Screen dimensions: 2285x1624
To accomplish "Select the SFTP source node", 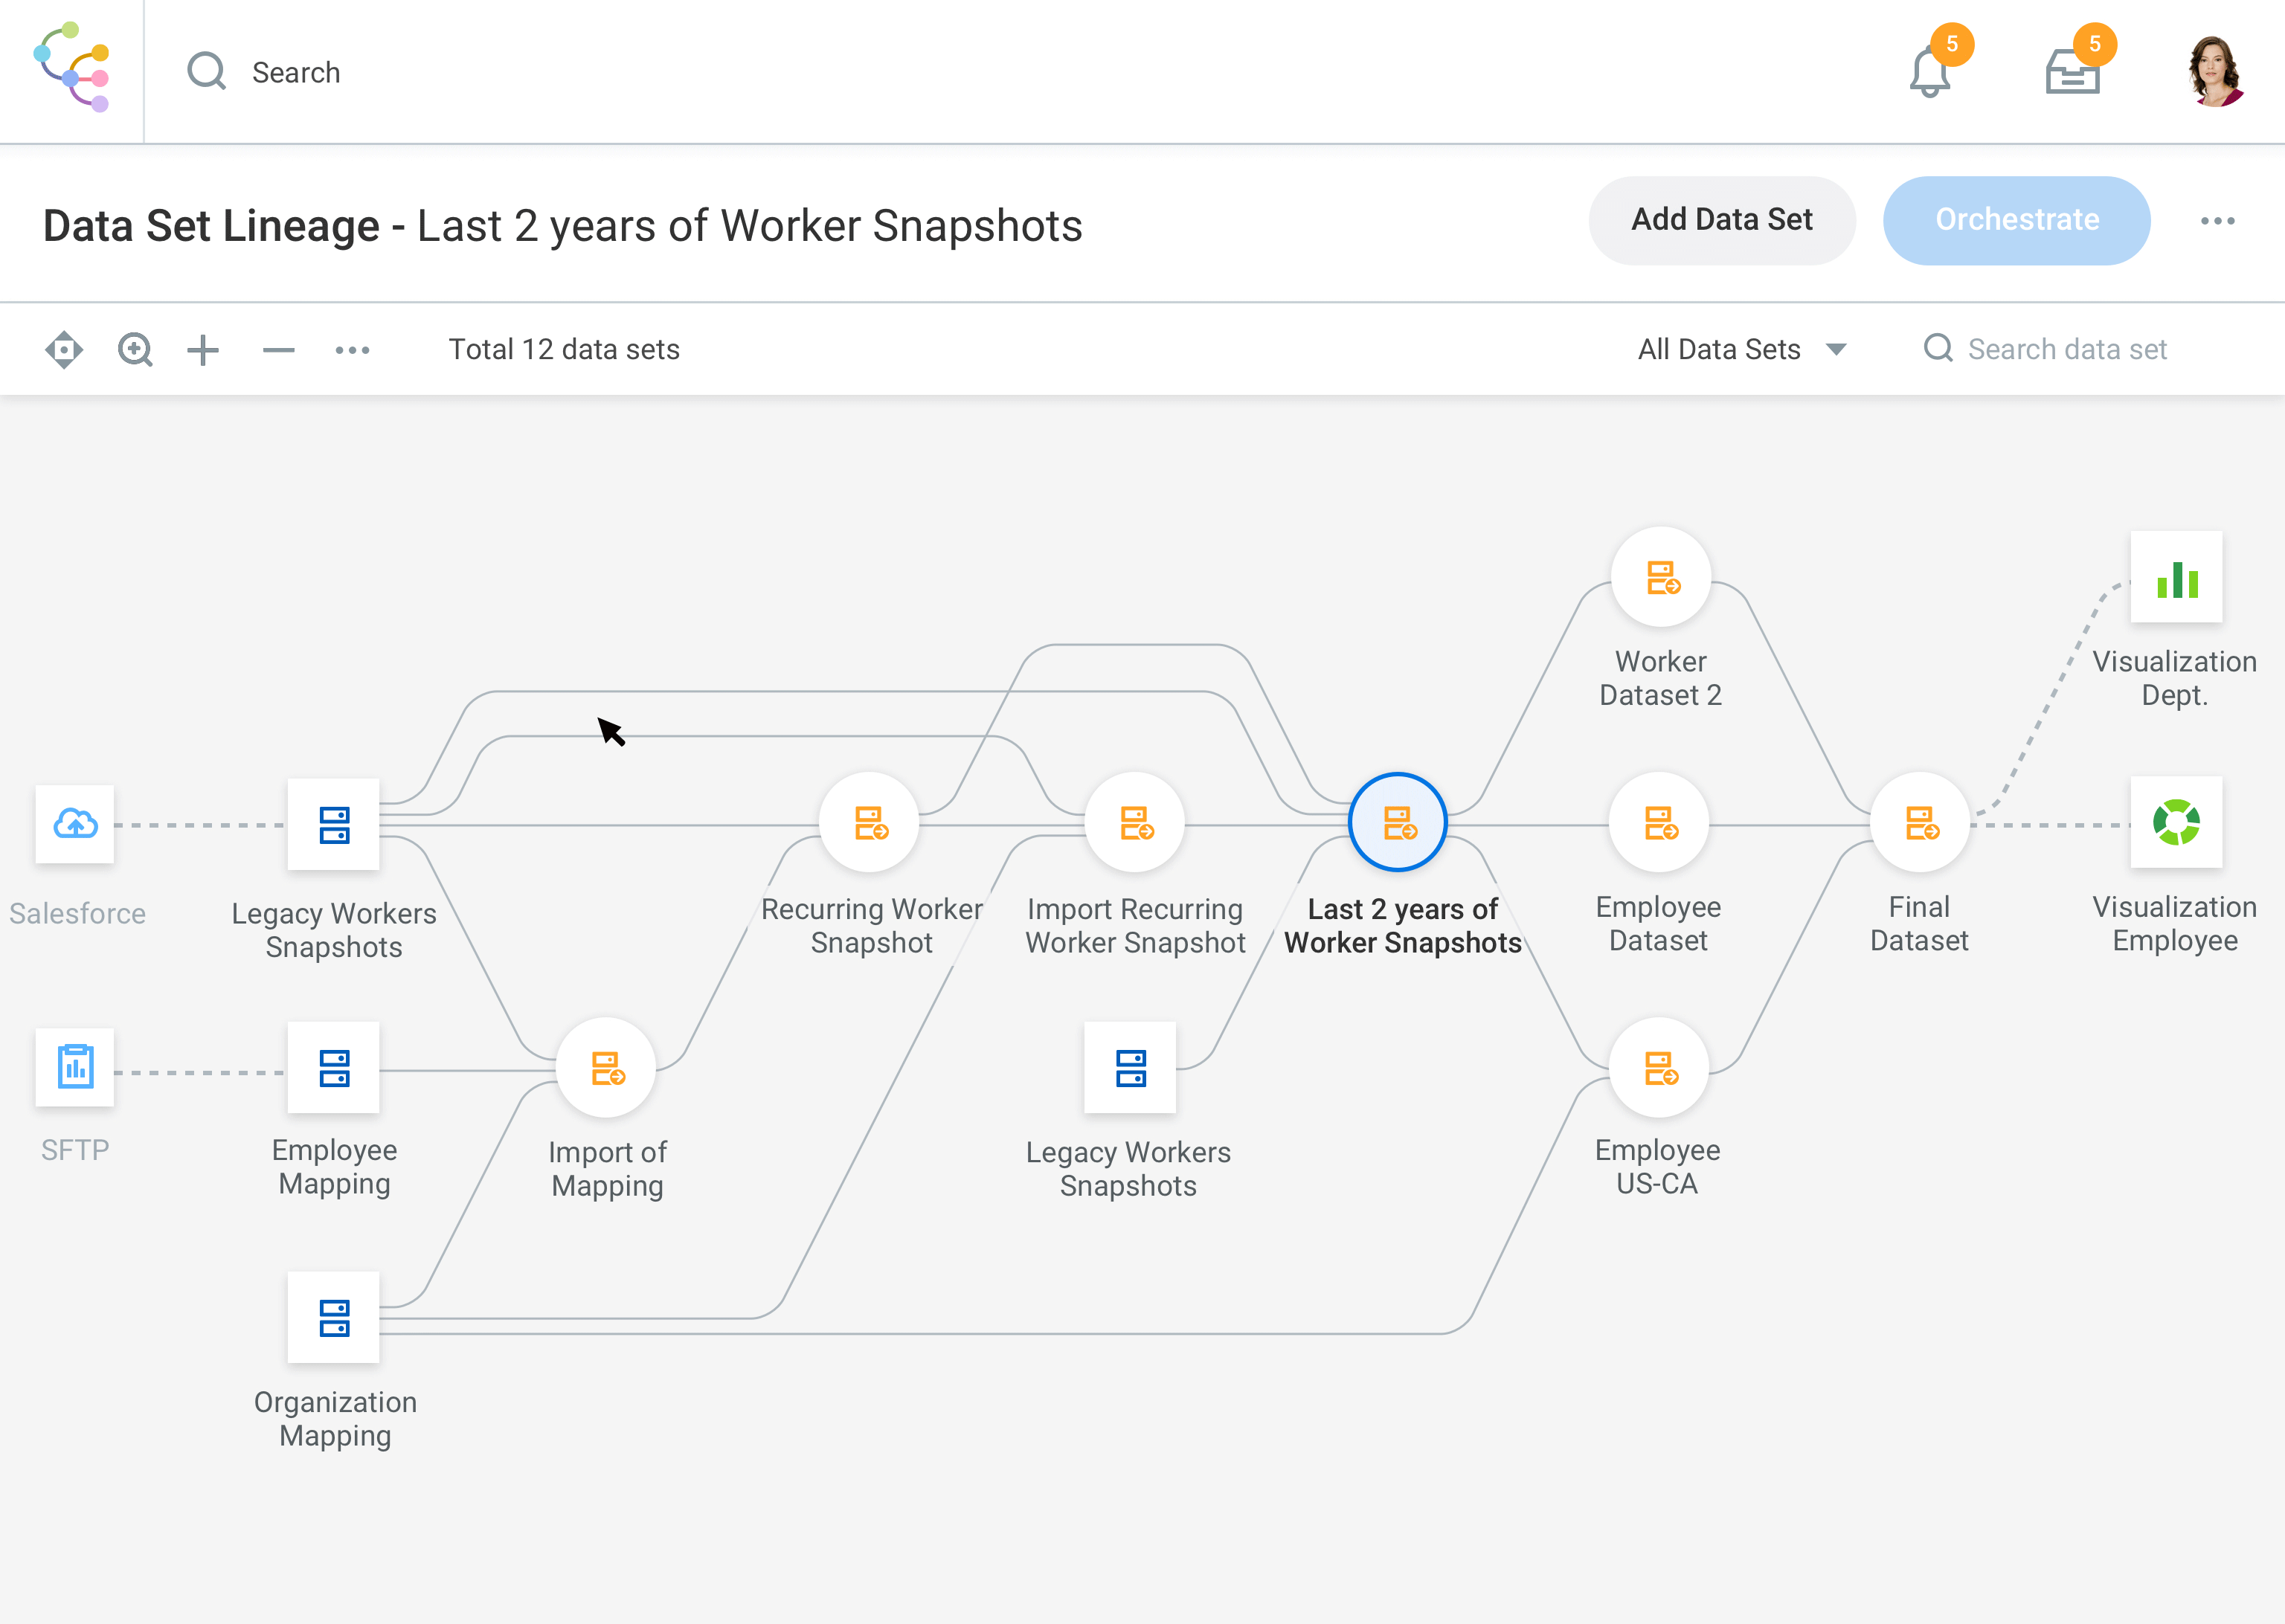I will point(75,1067).
